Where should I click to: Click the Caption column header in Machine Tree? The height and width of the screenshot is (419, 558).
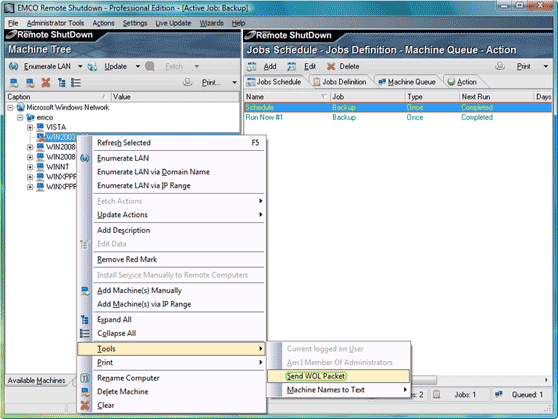pos(58,97)
